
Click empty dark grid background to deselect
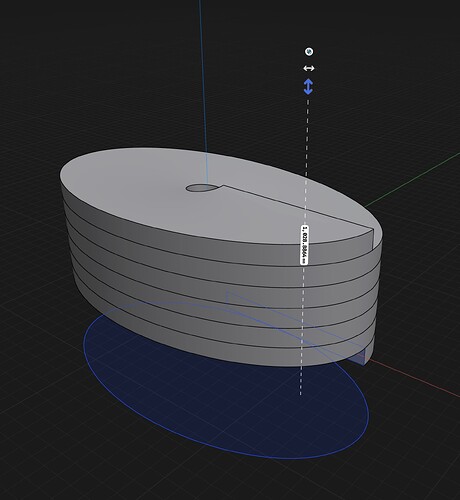[x=83, y=83]
